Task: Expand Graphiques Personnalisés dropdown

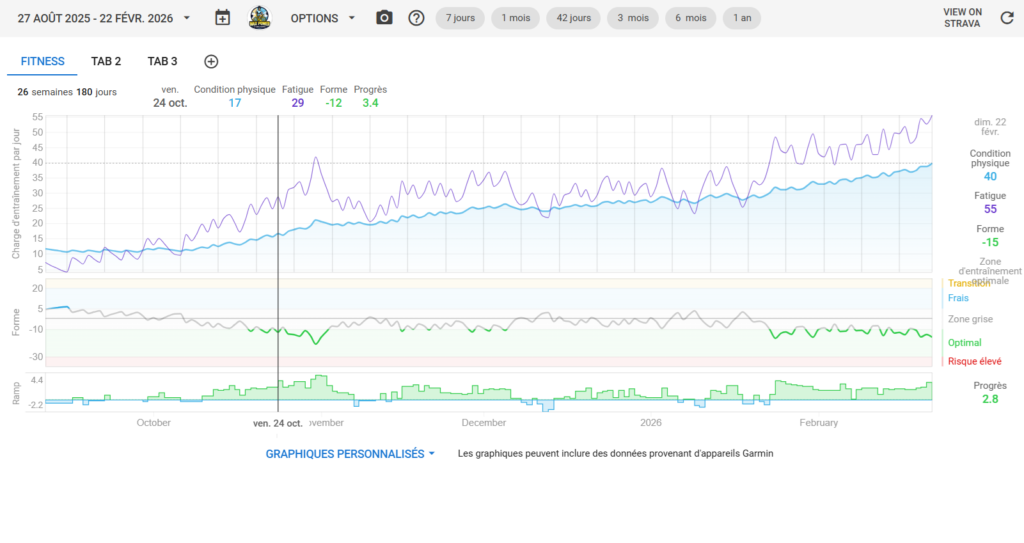Action: point(350,453)
